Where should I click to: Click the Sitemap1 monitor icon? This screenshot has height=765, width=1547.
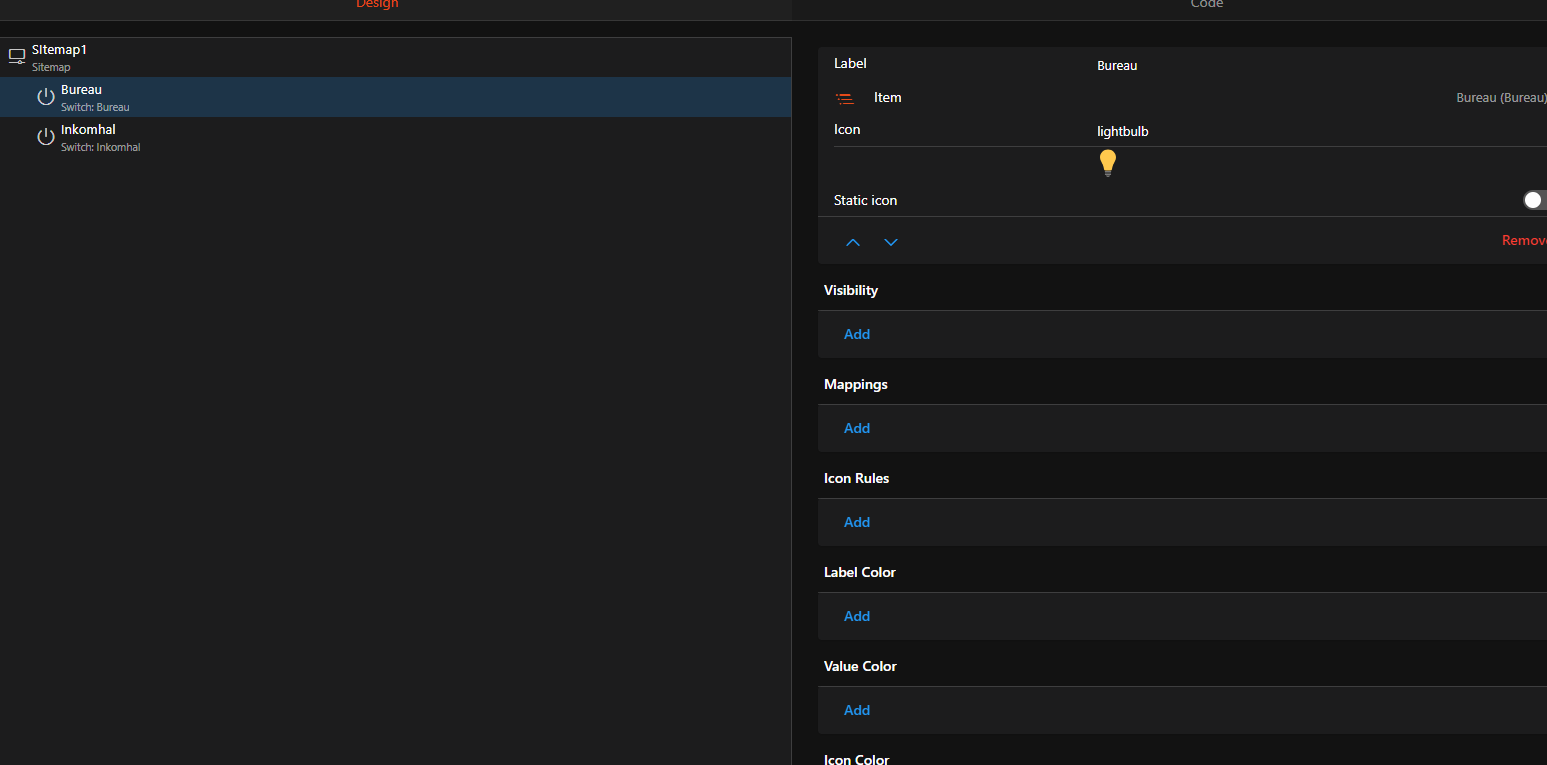(x=17, y=57)
